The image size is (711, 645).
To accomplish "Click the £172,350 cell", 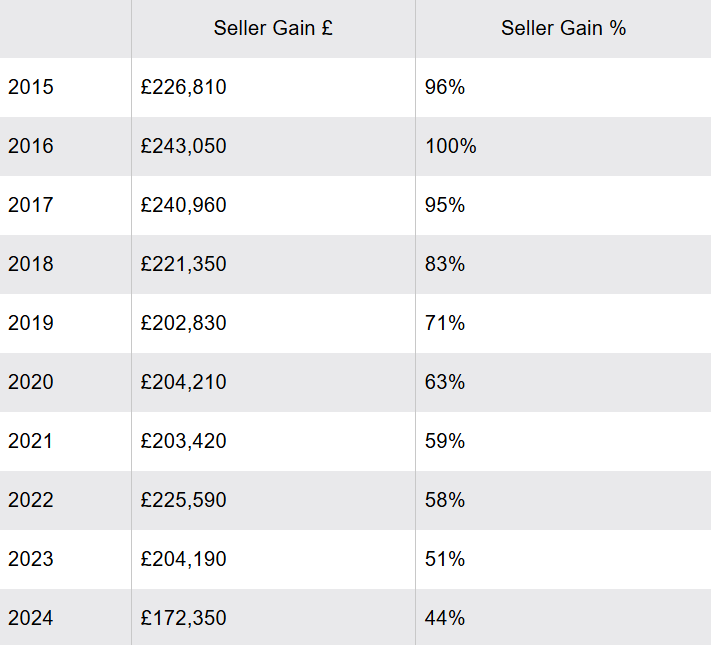I will tap(184, 618).
